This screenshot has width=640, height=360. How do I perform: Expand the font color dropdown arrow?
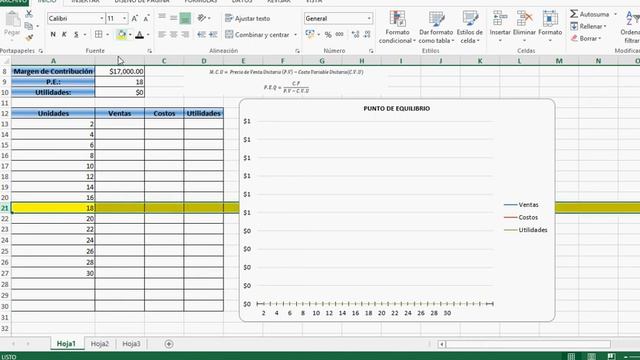click(x=148, y=35)
